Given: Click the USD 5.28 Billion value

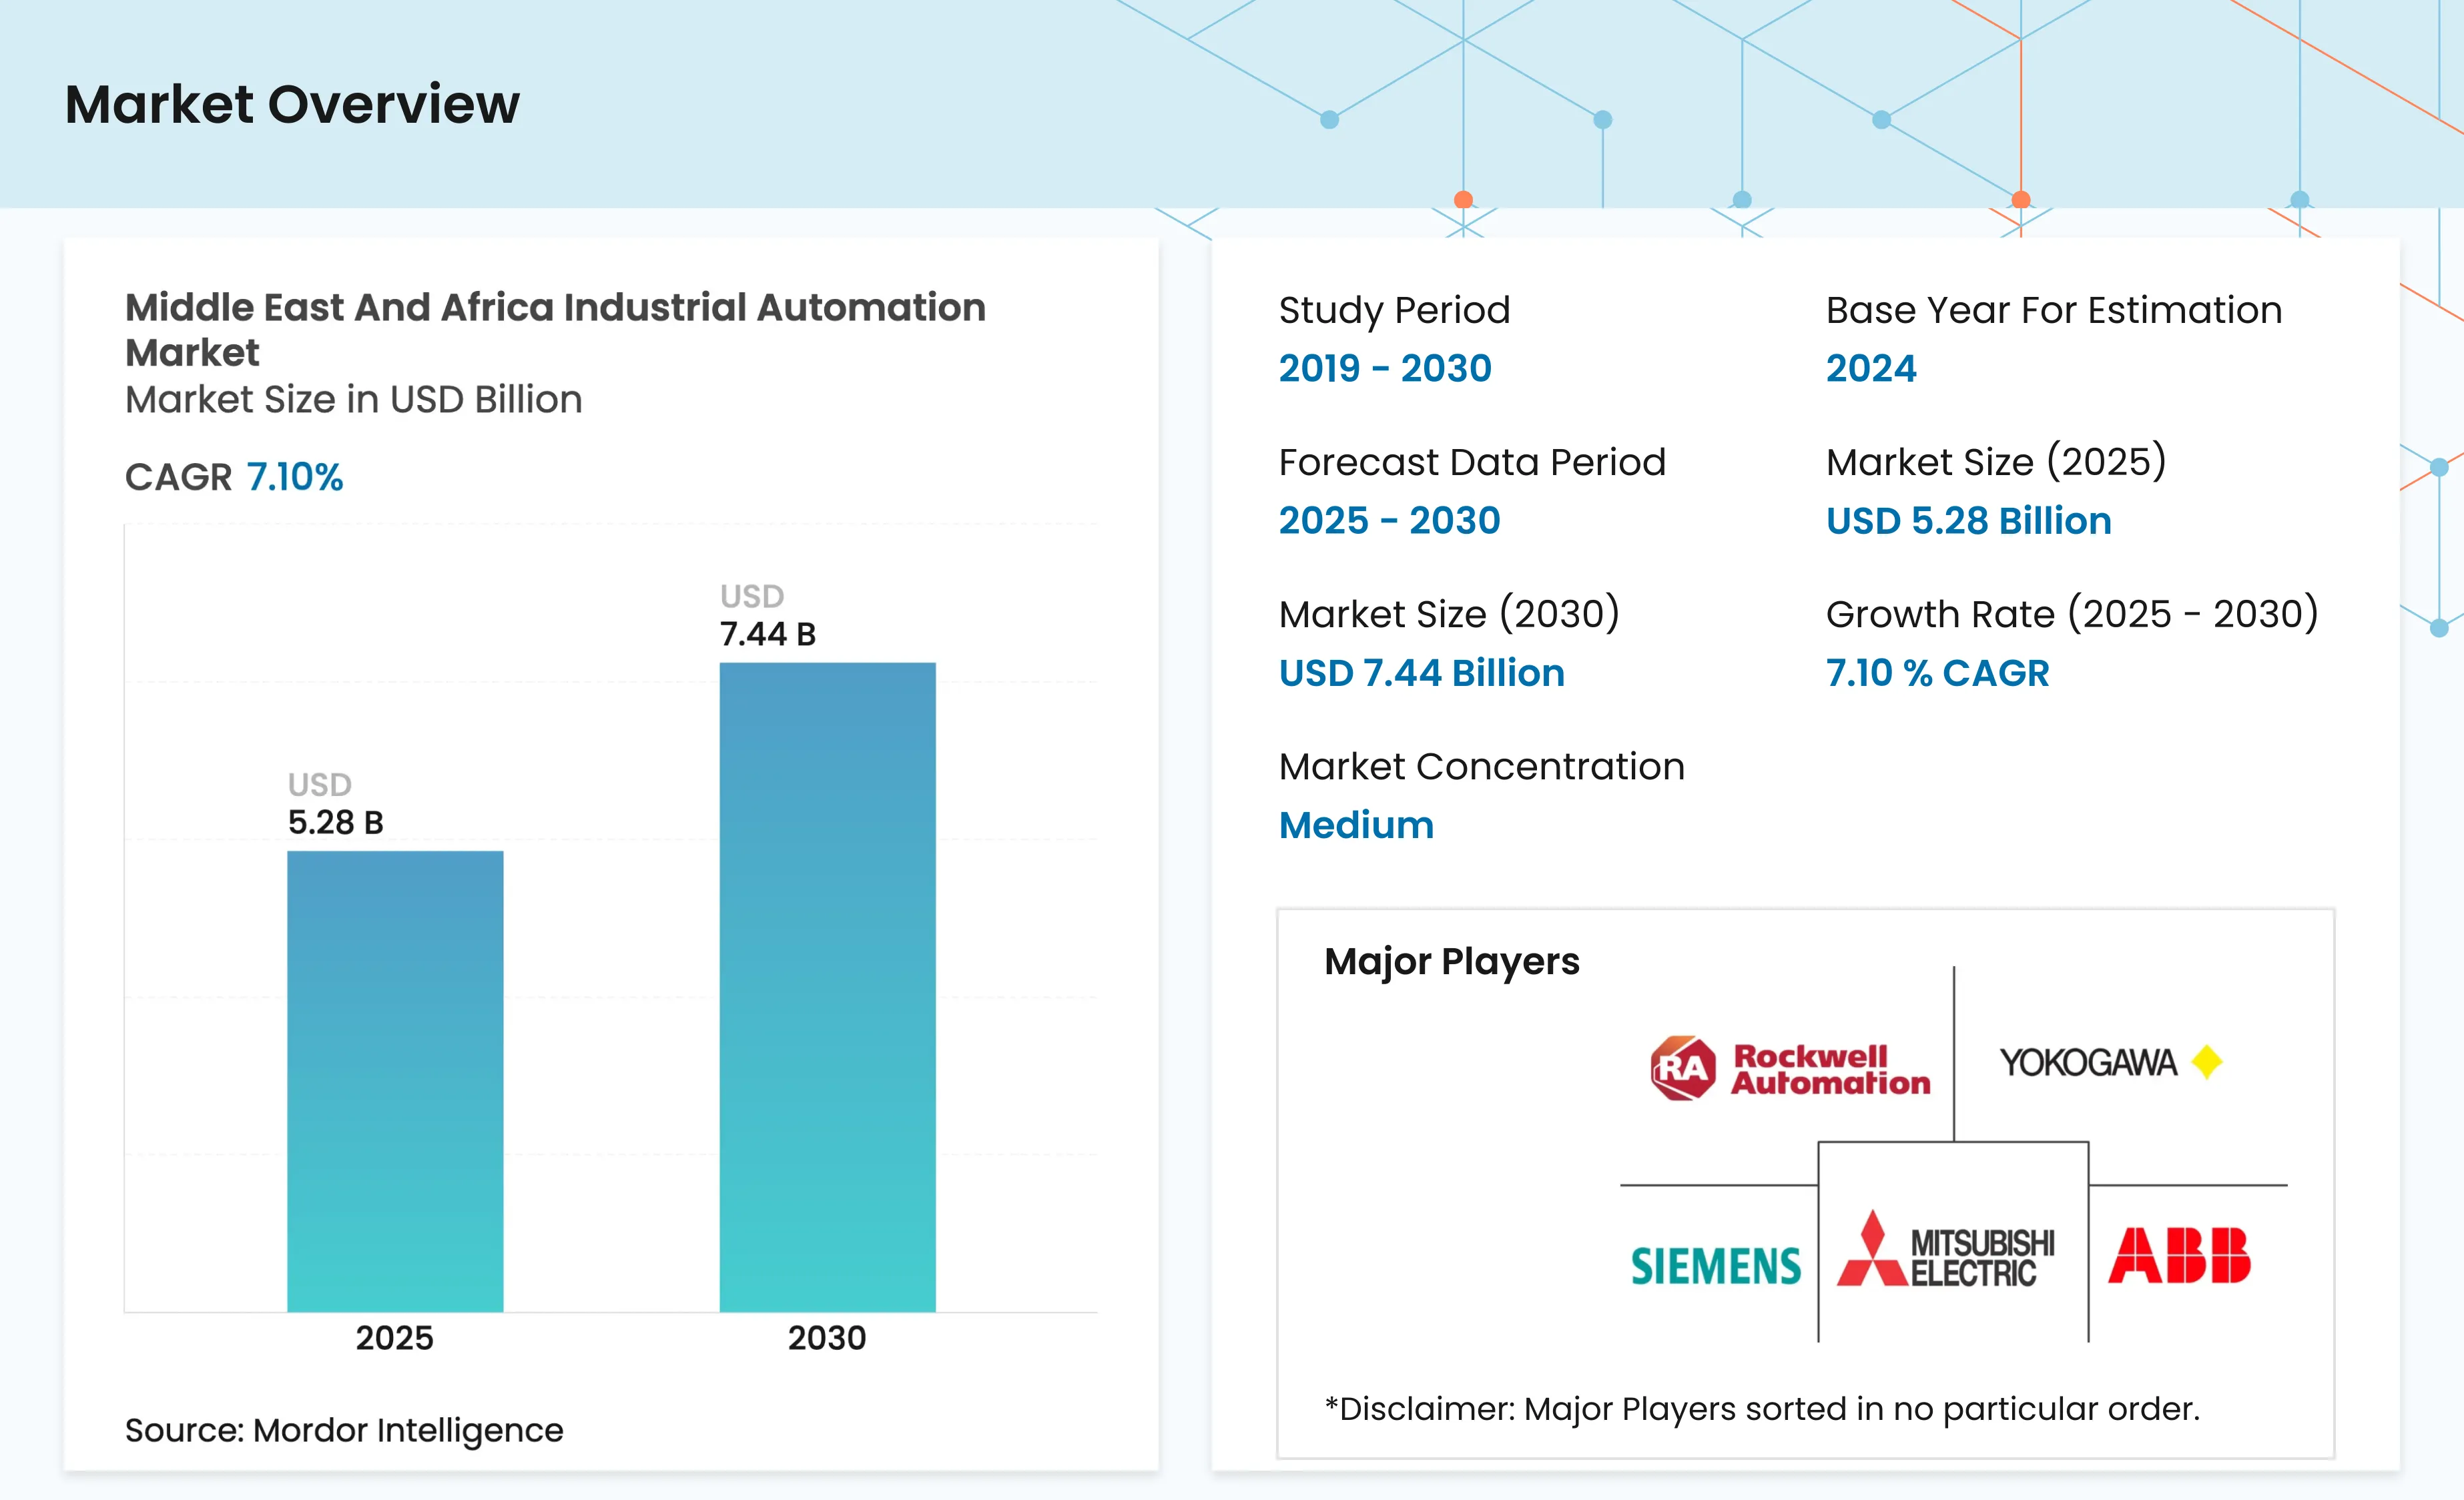Looking at the screenshot, I should 1968,520.
